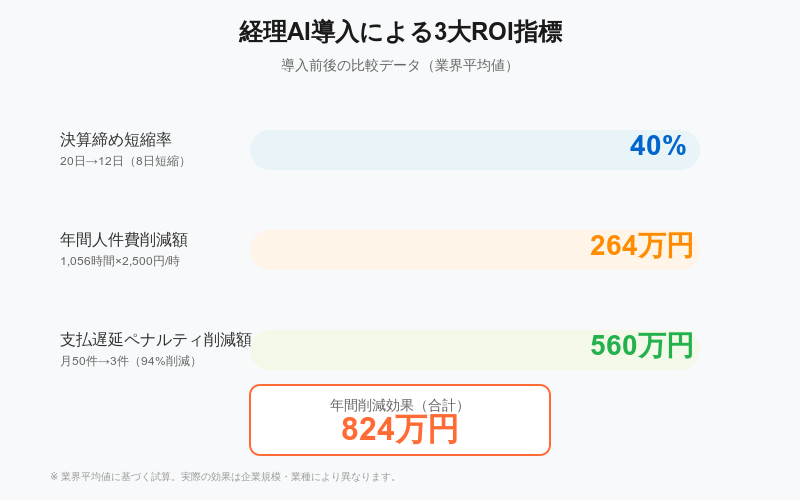Select the 支払遅延ペナルティ削減額 label
Viewport: 800px width, 500px height.
(x=156, y=339)
